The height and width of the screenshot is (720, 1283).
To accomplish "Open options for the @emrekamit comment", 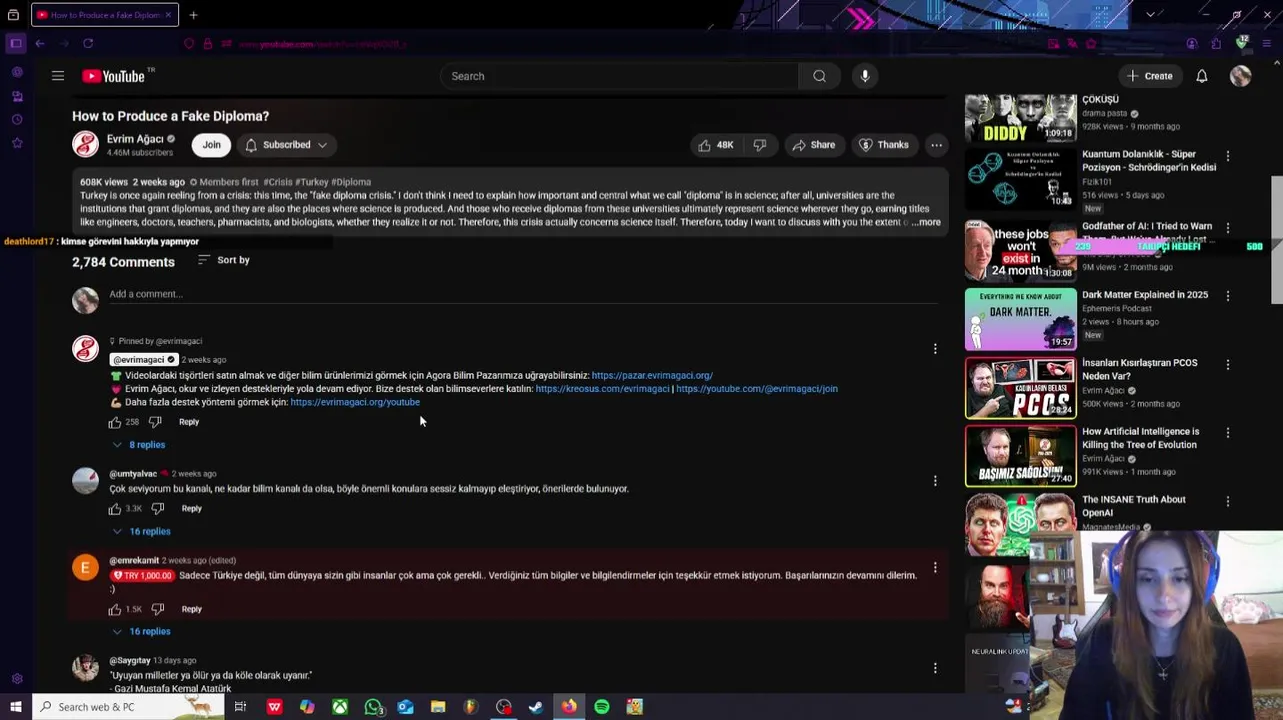I will tap(935, 568).
